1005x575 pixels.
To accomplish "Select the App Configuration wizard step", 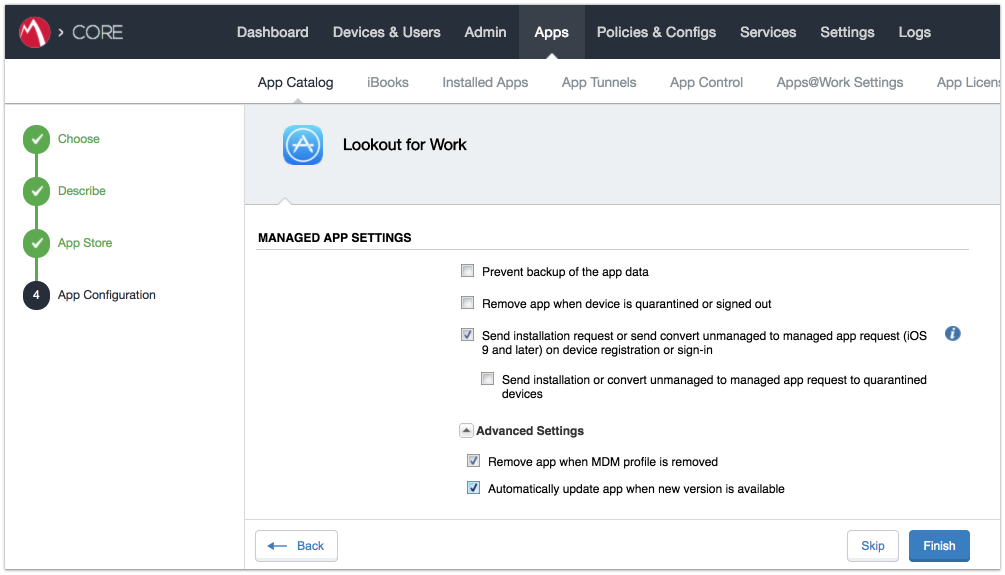I will pyautogui.click(x=106, y=295).
